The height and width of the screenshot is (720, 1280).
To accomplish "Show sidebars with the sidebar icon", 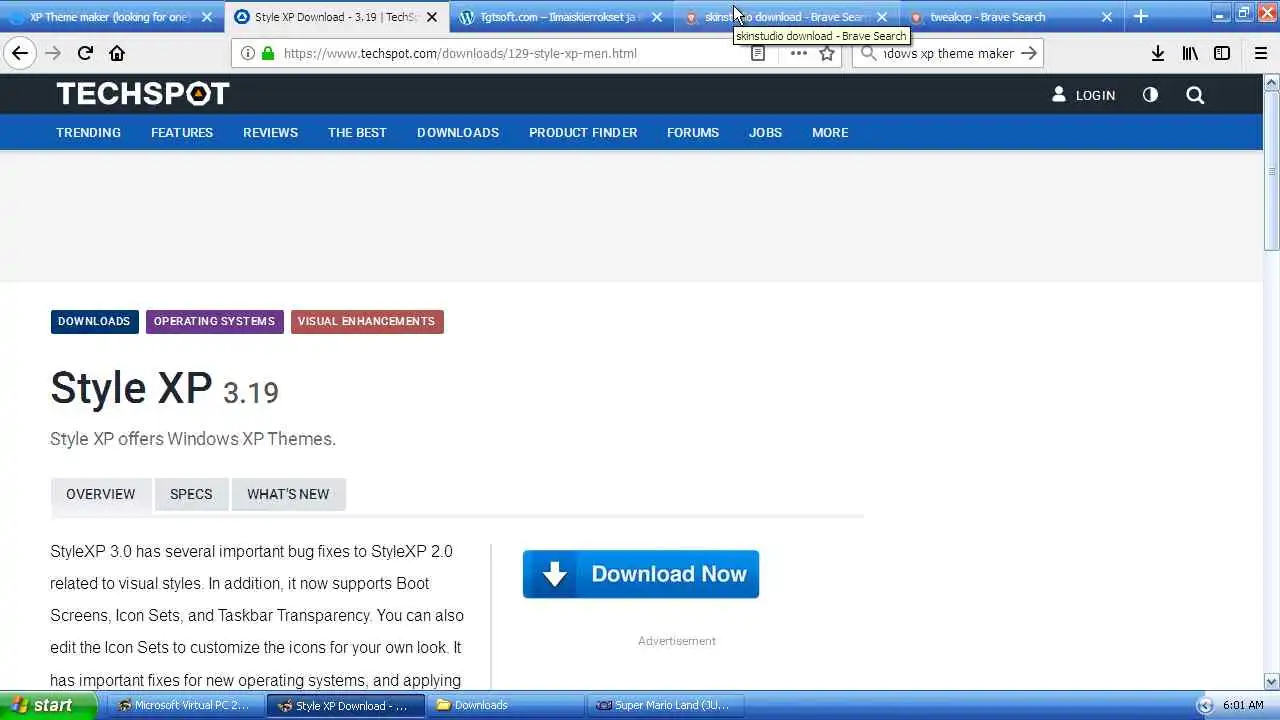I will click(1222, 53).
